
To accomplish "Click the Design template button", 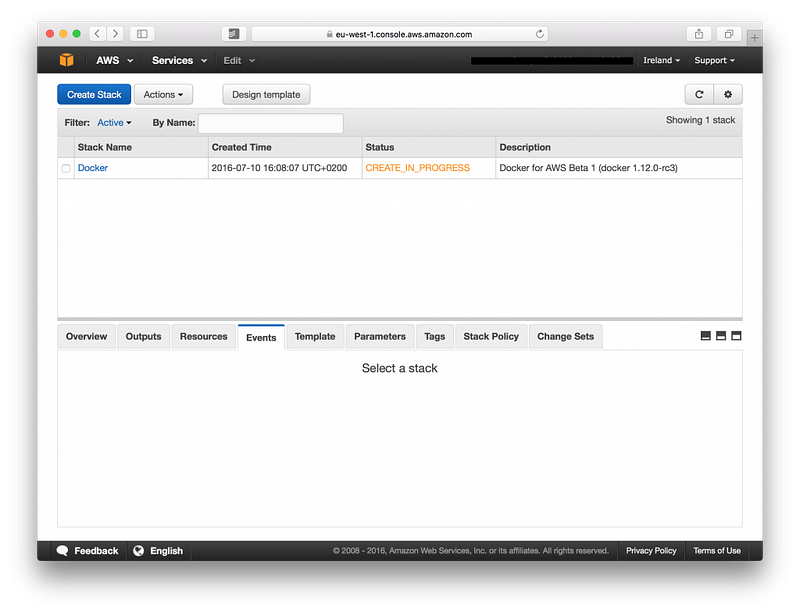I will (x=266, y=94).
